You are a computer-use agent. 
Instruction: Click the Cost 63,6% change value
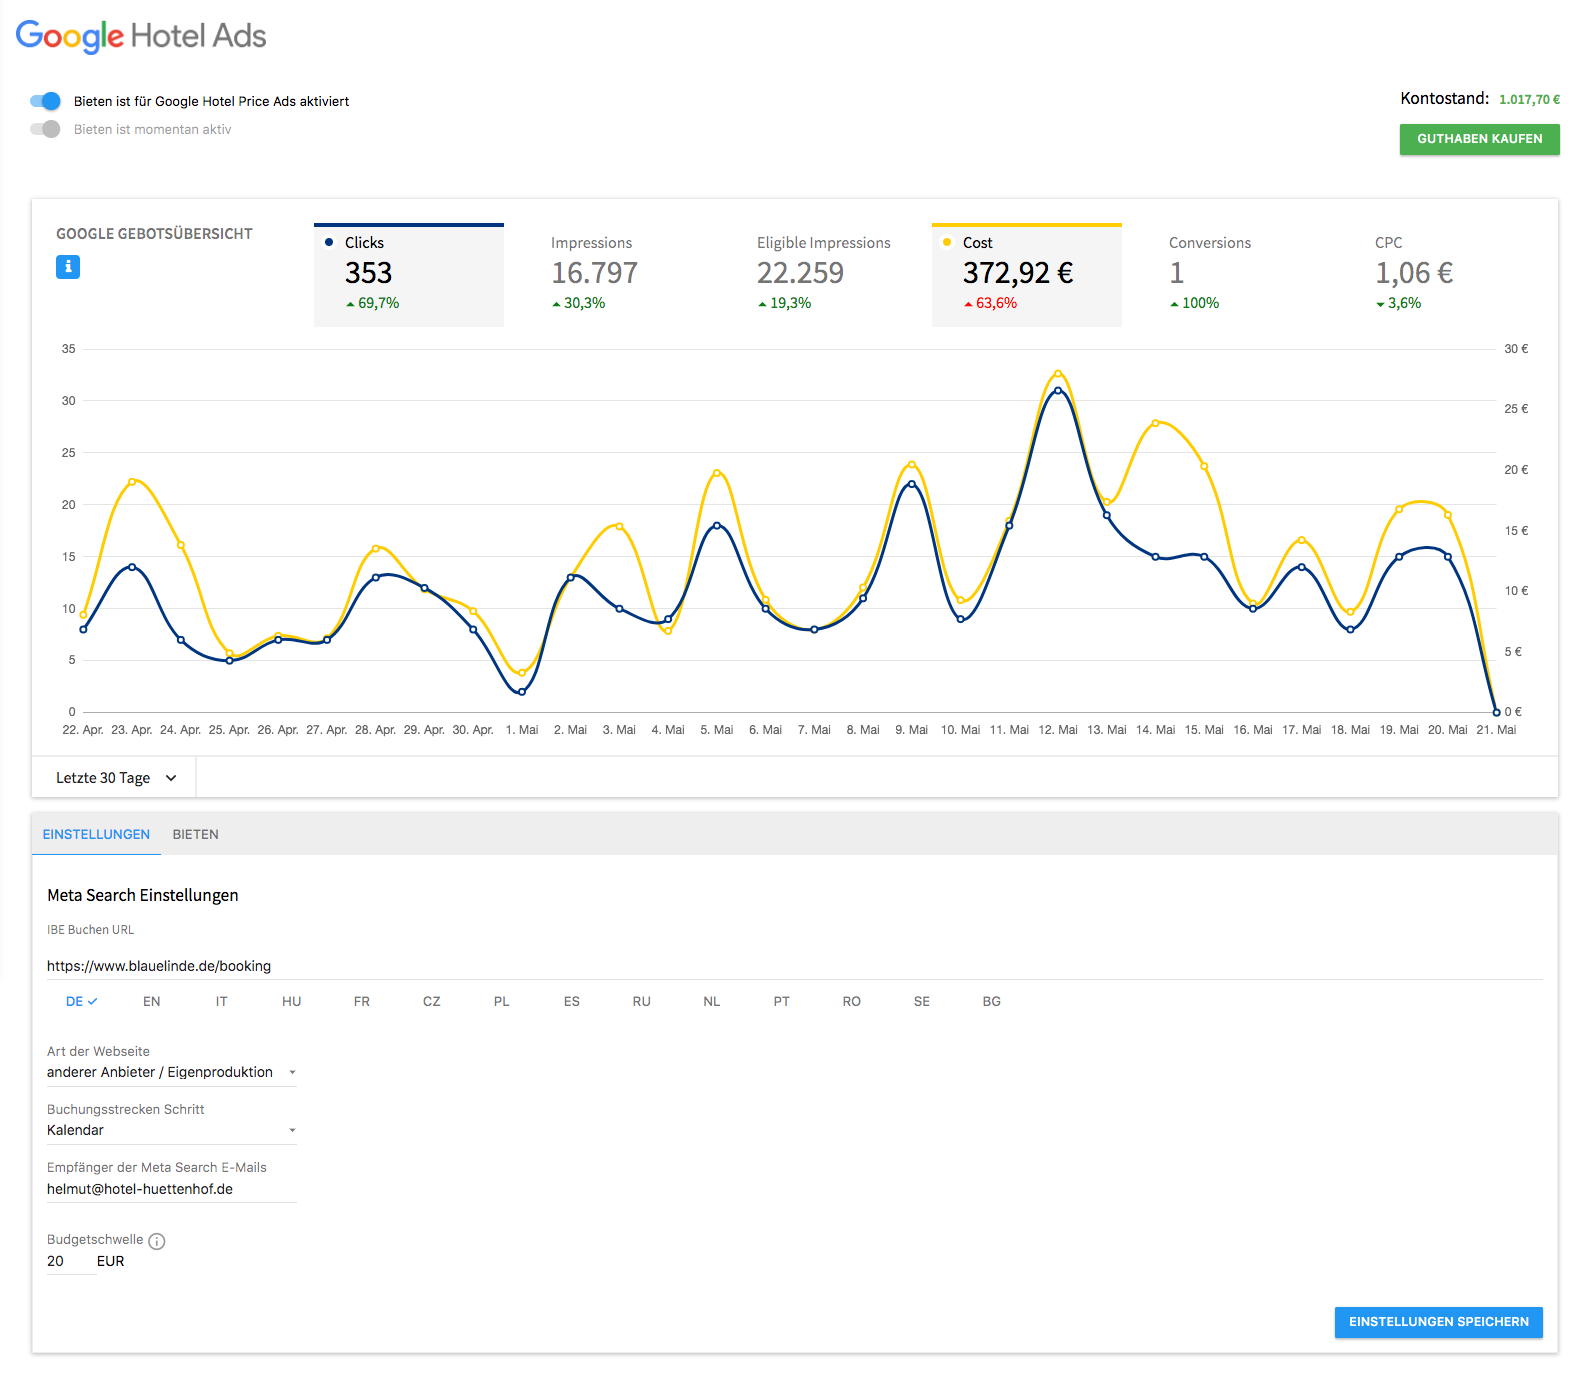click(996, 303)
